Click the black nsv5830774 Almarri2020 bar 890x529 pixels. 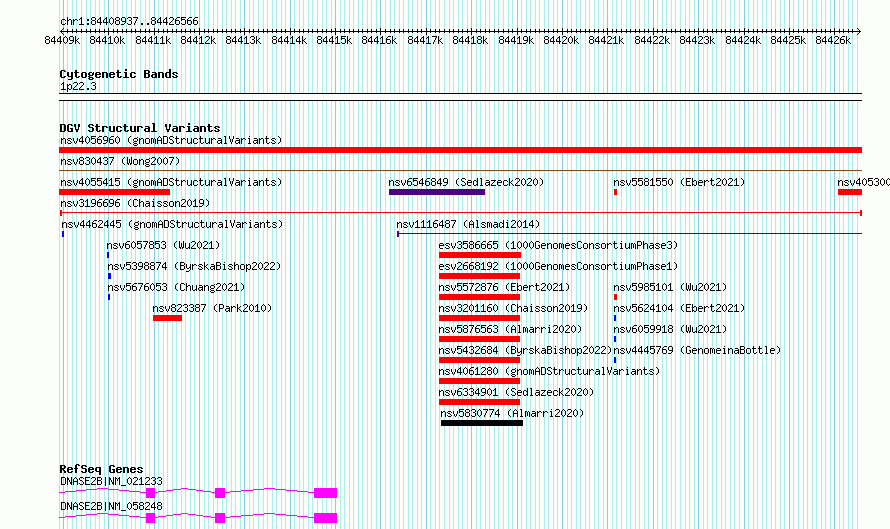[482, 423]
